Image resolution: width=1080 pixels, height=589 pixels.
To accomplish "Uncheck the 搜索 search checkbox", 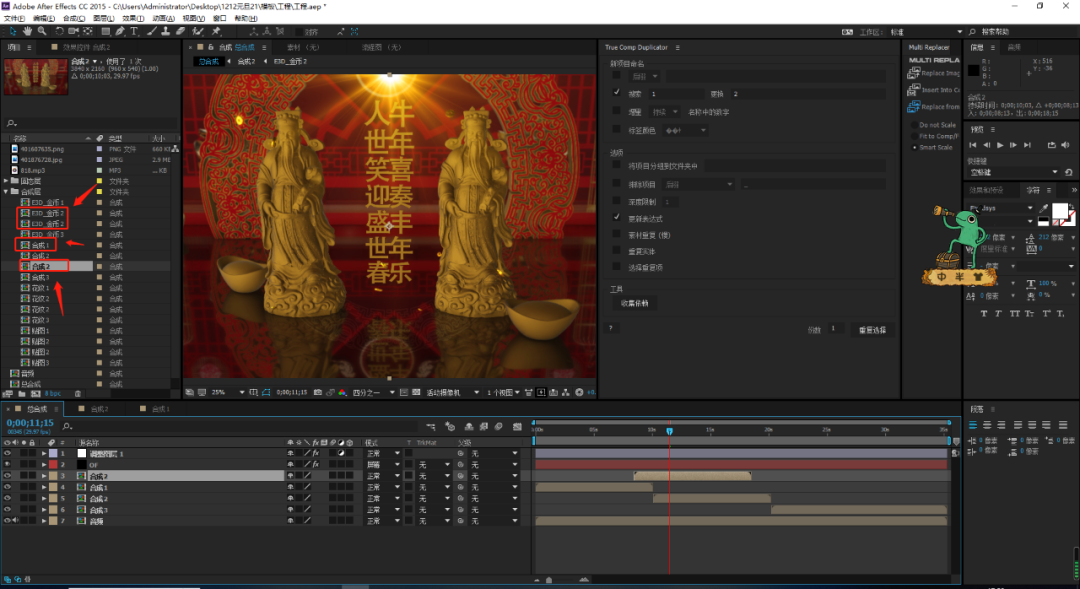I will pyautogui.click(x=616, y=92).
